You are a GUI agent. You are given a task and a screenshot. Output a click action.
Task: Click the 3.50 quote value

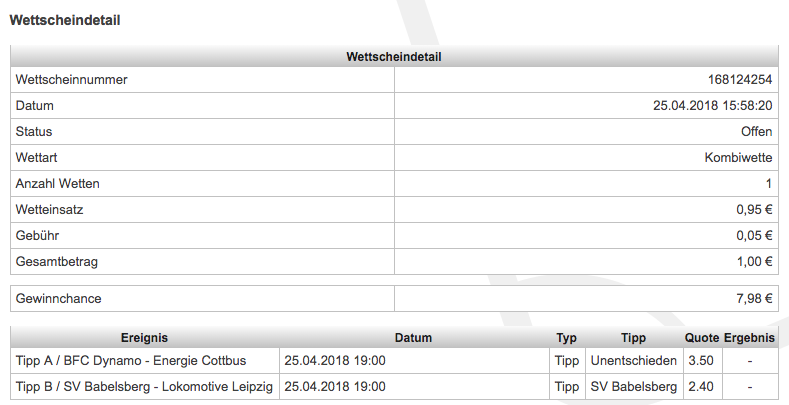(x=701, y=361)
